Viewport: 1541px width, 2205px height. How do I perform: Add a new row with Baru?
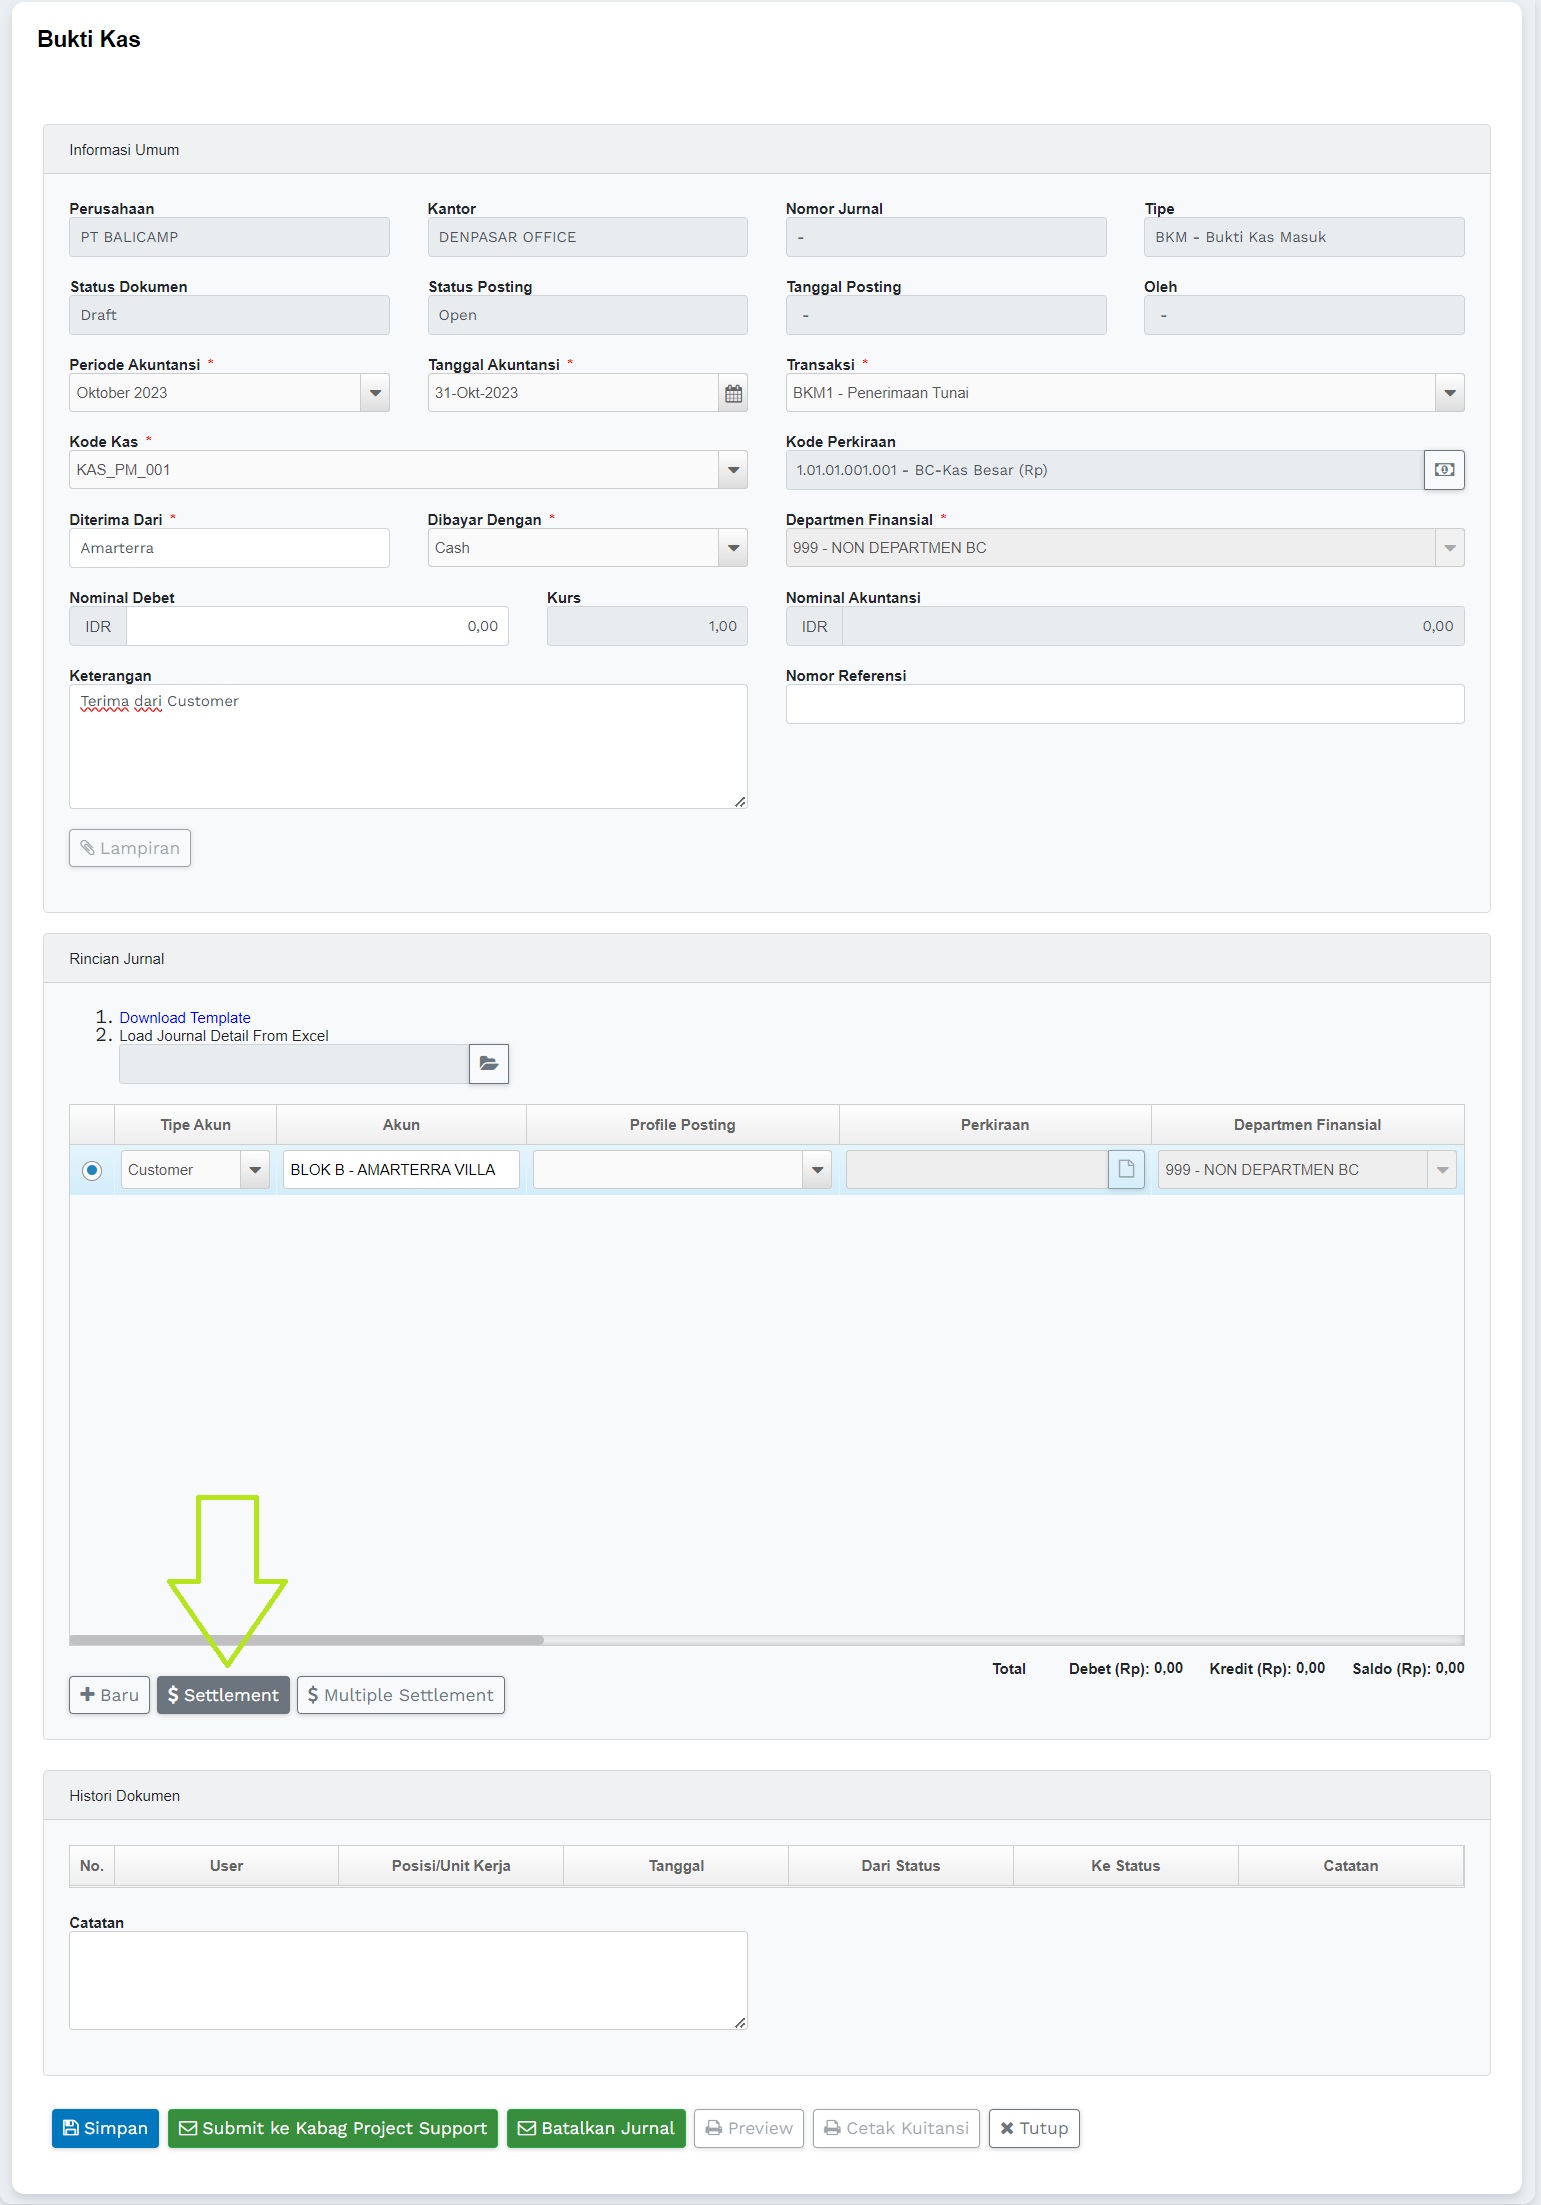pos(109,1695)
